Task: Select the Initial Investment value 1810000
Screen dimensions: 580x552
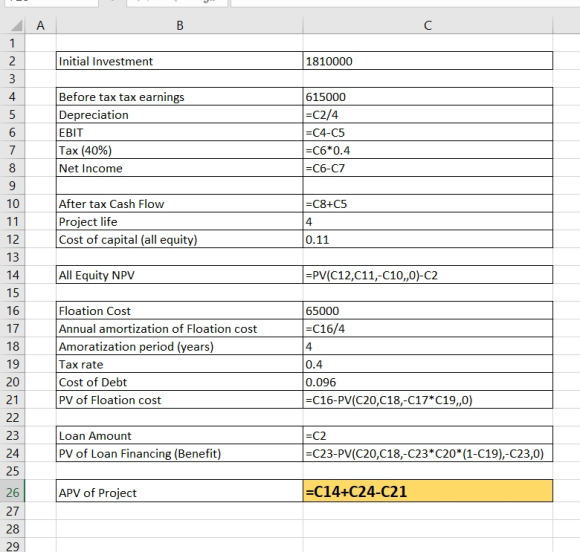Action: point(428,61)
